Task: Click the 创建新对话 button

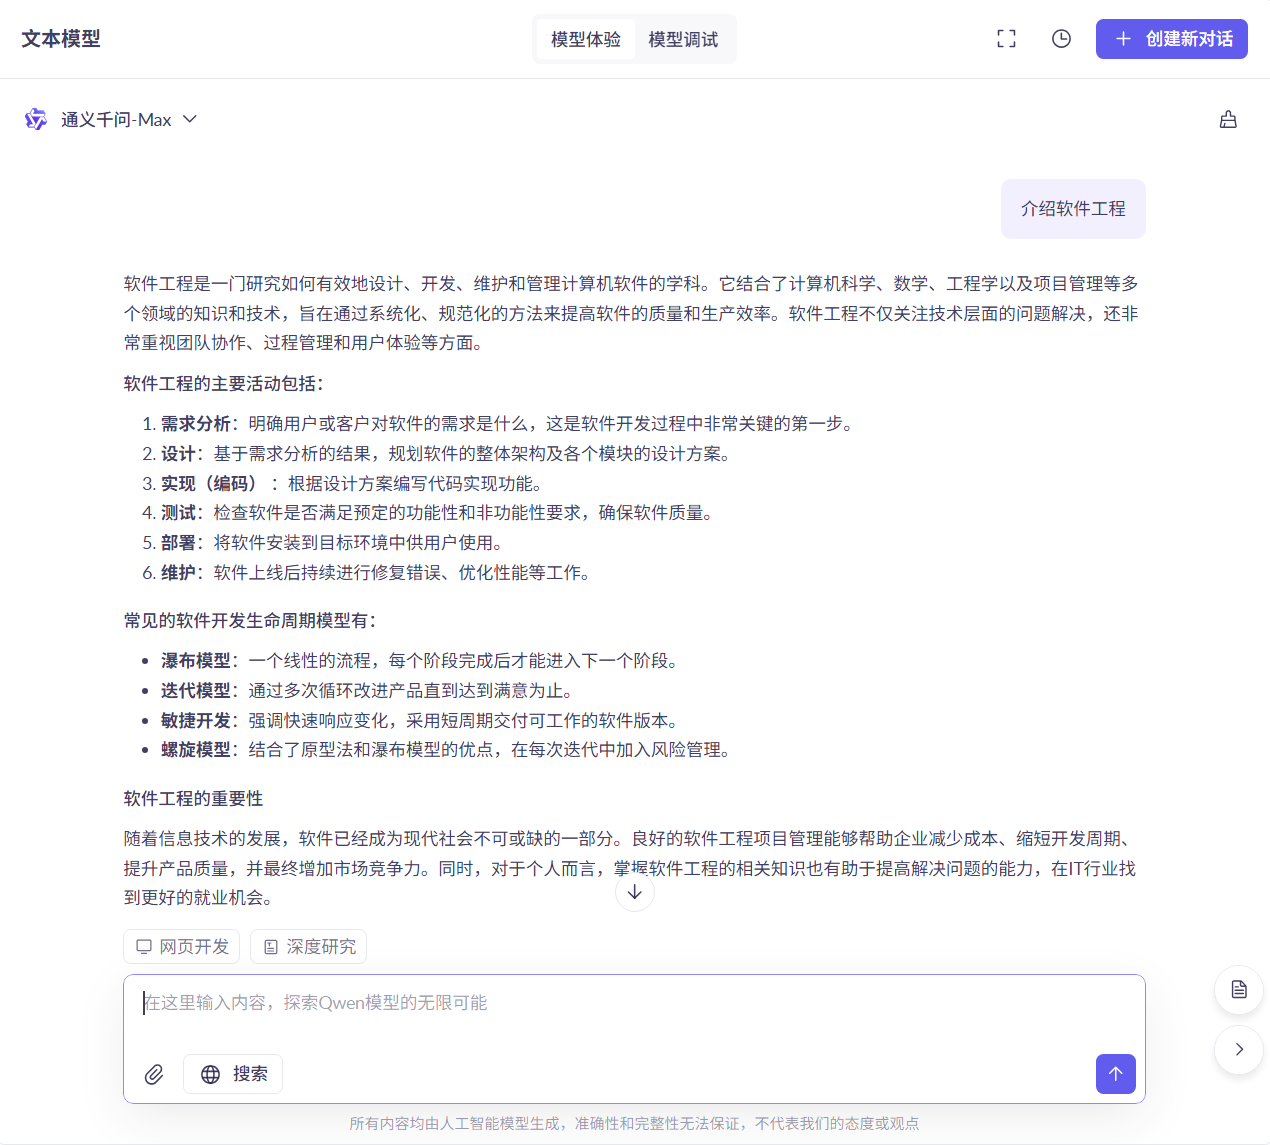Action: point(1172,39)
